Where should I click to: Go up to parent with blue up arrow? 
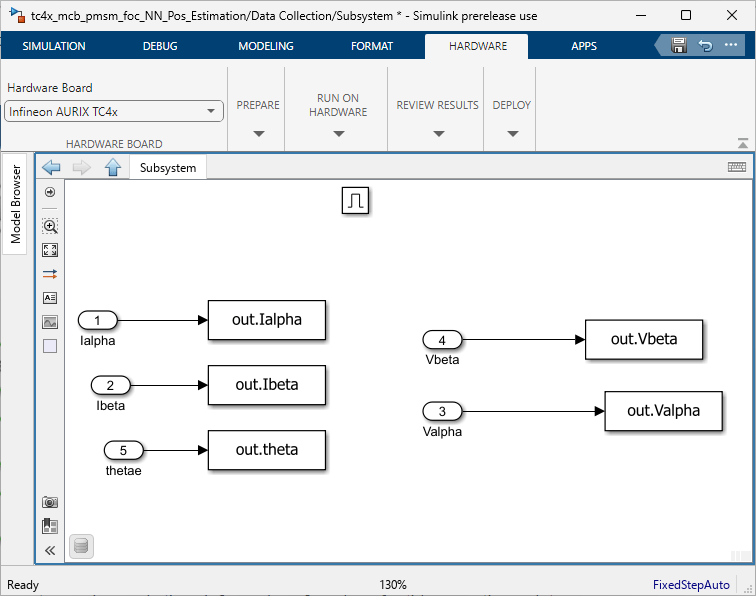(113, 167)
